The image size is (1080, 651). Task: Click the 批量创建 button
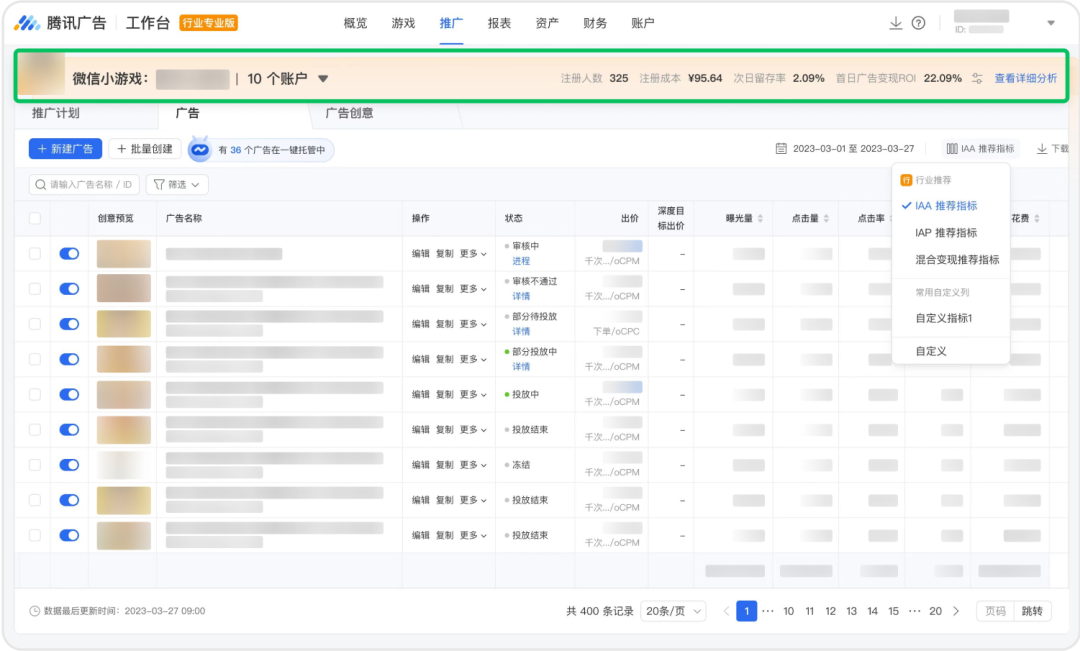point(145,149)
